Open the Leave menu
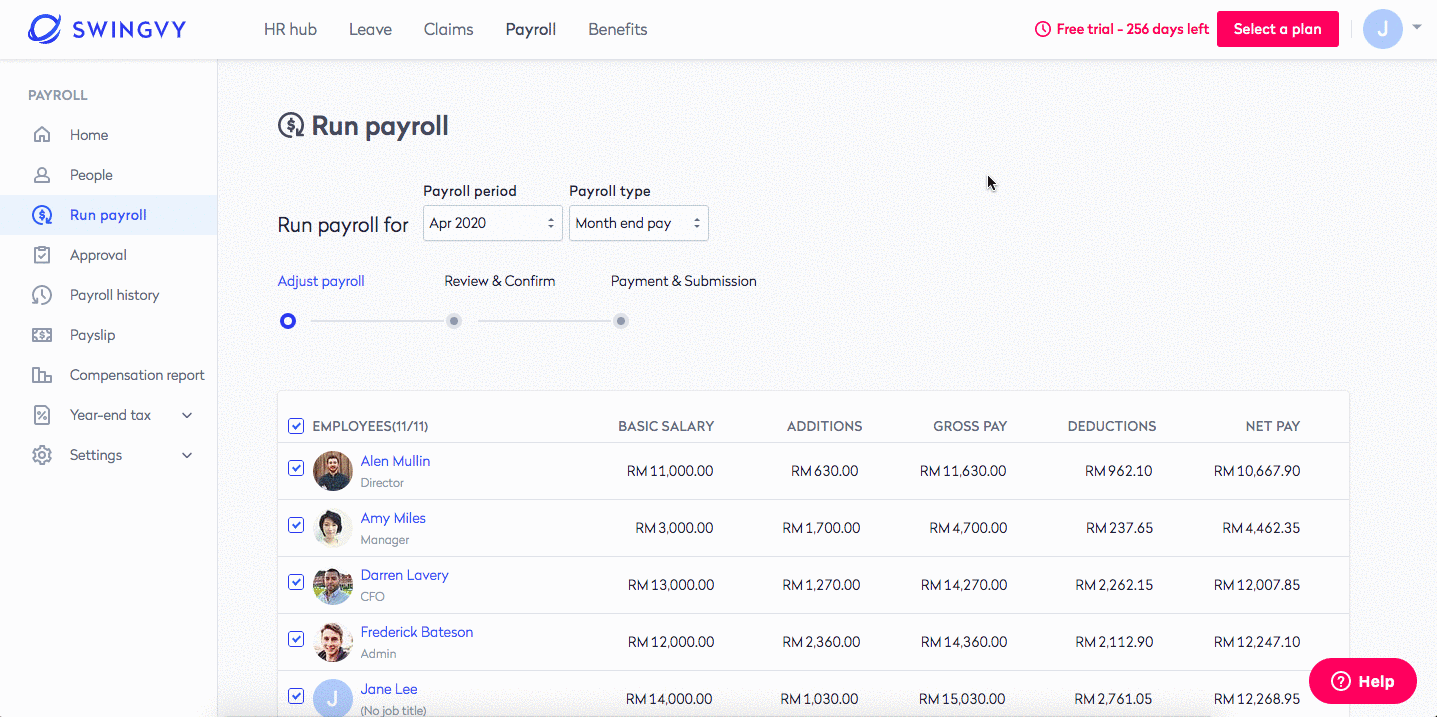Image resolution: width=1437 pixels, height=717 pixels. coord(370,29)
